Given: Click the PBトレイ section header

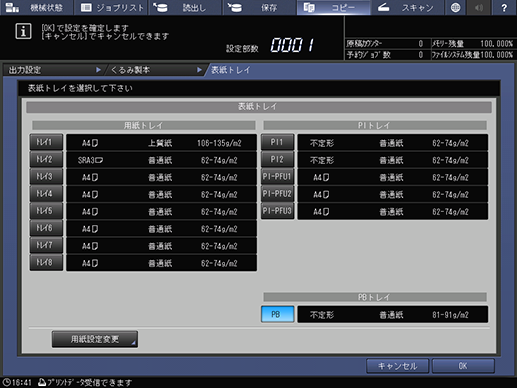Looking at the screenshot, I should pos(375,297).
